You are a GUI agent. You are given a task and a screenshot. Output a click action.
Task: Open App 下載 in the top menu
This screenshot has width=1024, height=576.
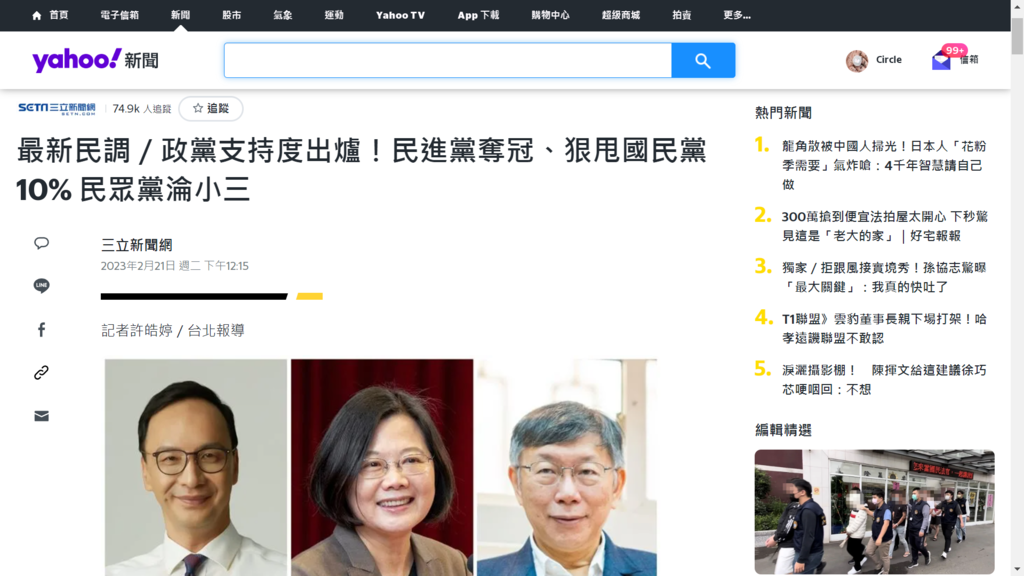(478, 15)
